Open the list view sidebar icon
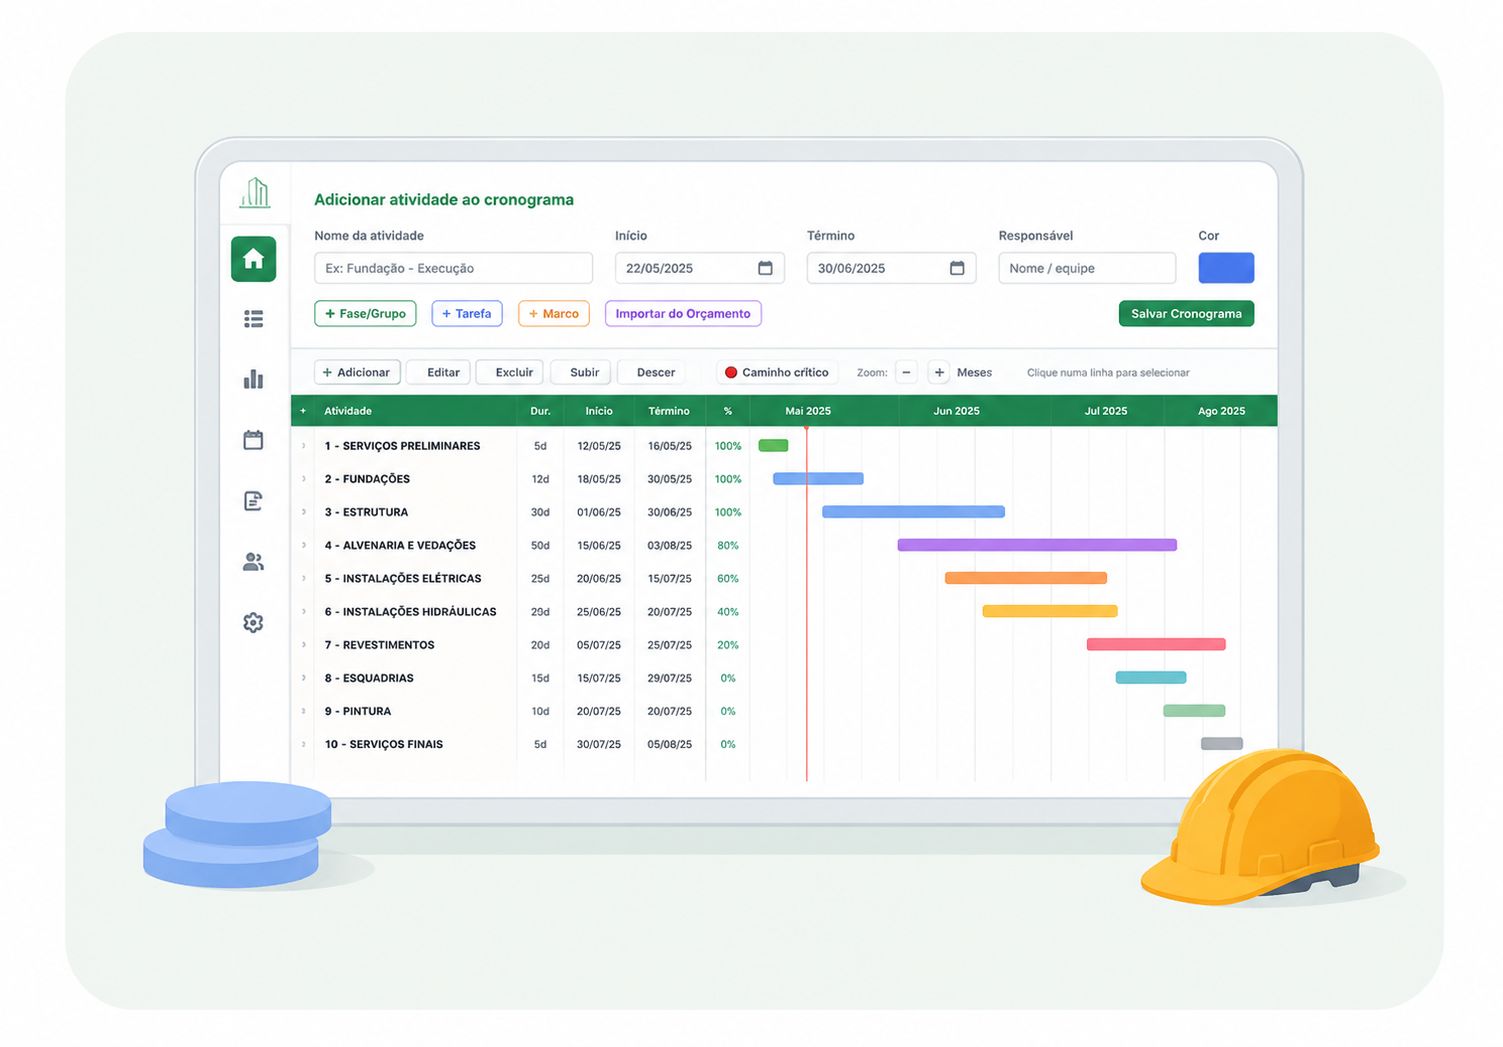The image size is (1503, 1047). [253, 319]
